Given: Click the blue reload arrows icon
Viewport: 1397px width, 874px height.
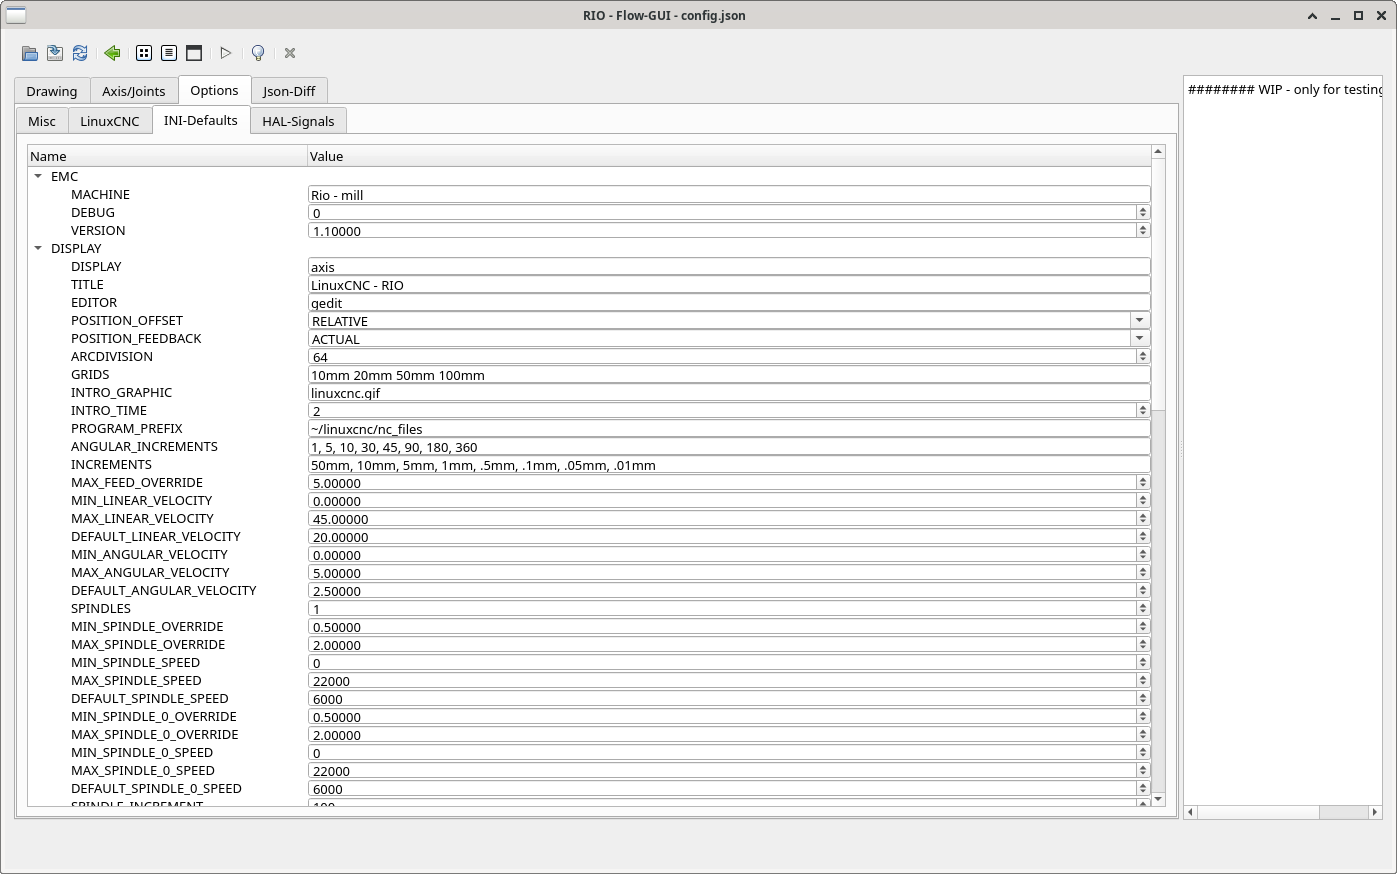Looking at the screenshot, I should click(x=80, y=53).
